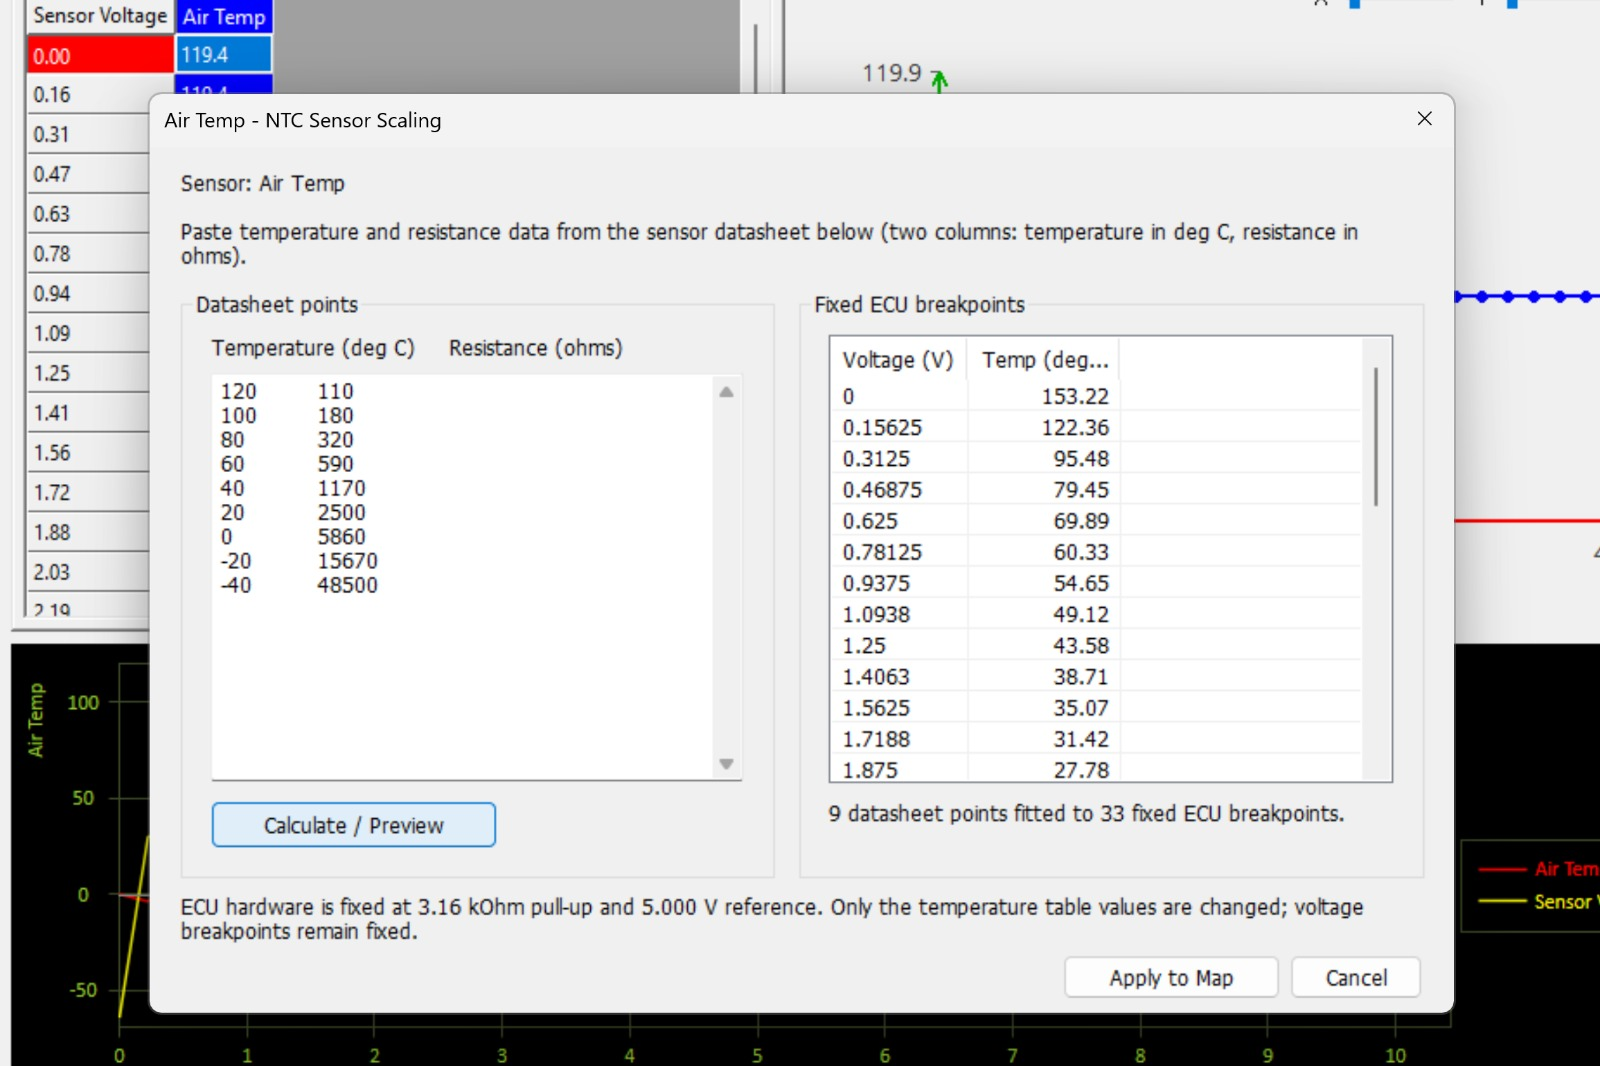Select breakpoint row with voltage 0.625

pos(1096,520)
